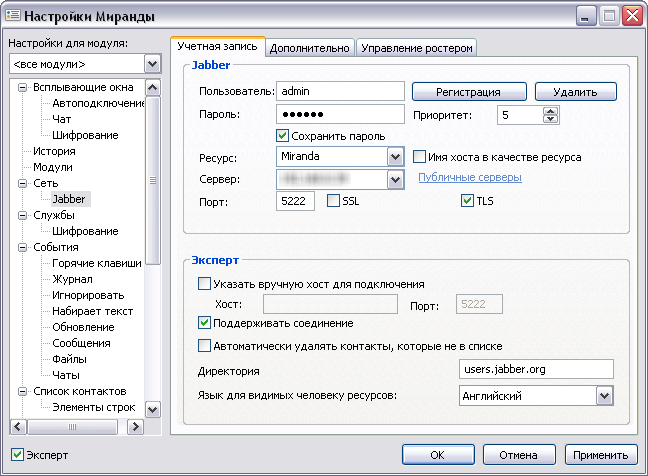
Task: Uncheck the TLS checkbox
Action: (467, 202)
